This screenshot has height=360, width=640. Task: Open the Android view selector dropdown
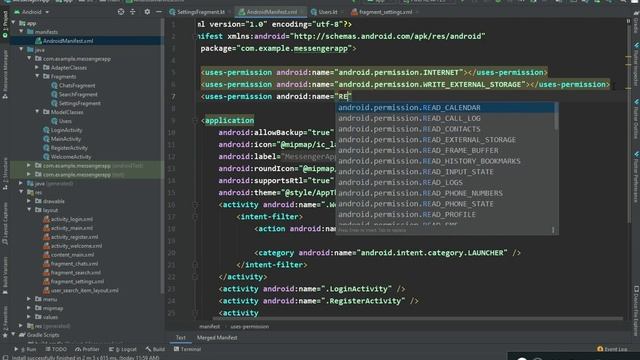[32, 12]
